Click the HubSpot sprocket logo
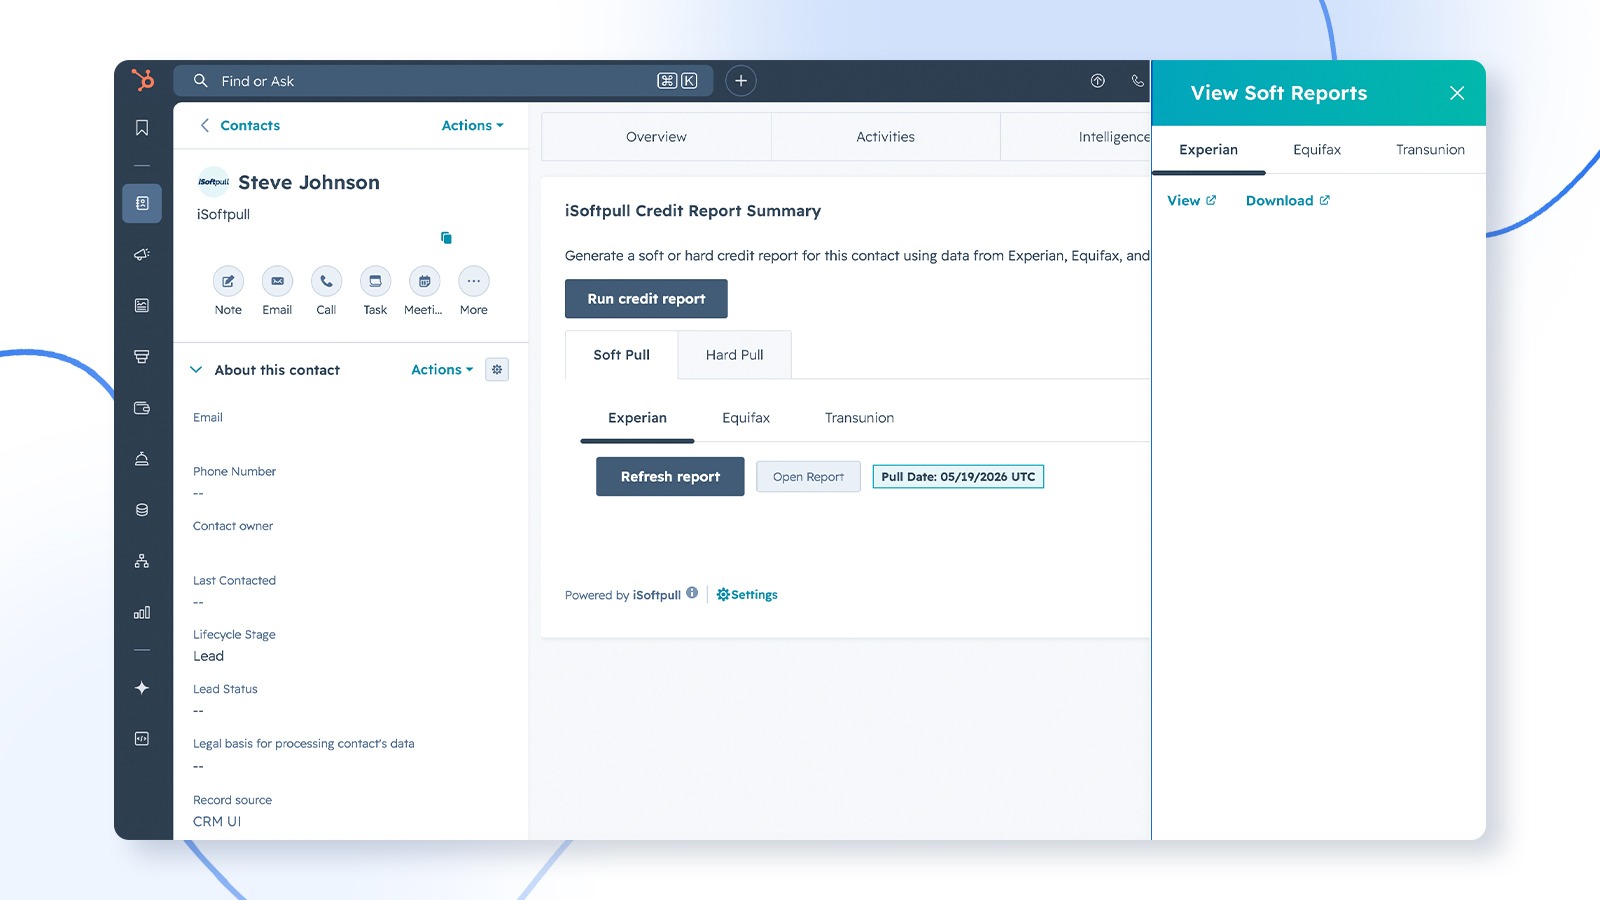 point(143,80)
